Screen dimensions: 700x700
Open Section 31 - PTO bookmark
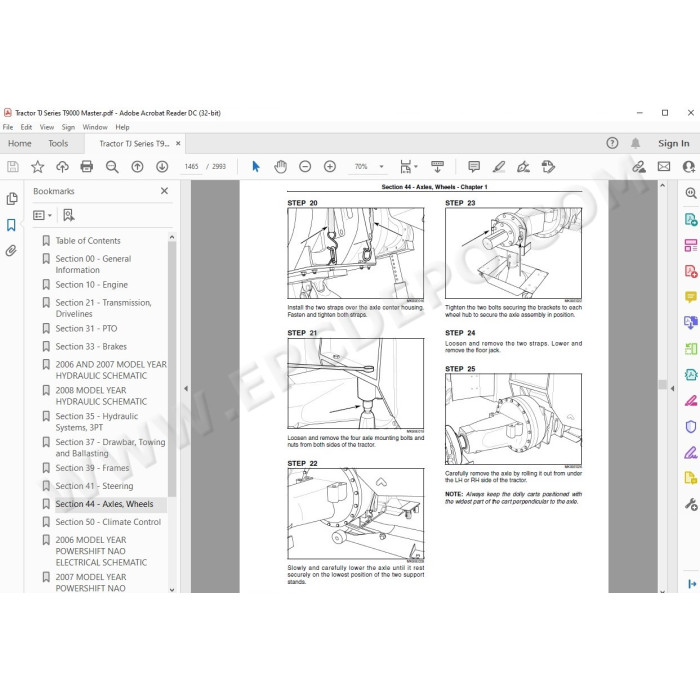86,328
